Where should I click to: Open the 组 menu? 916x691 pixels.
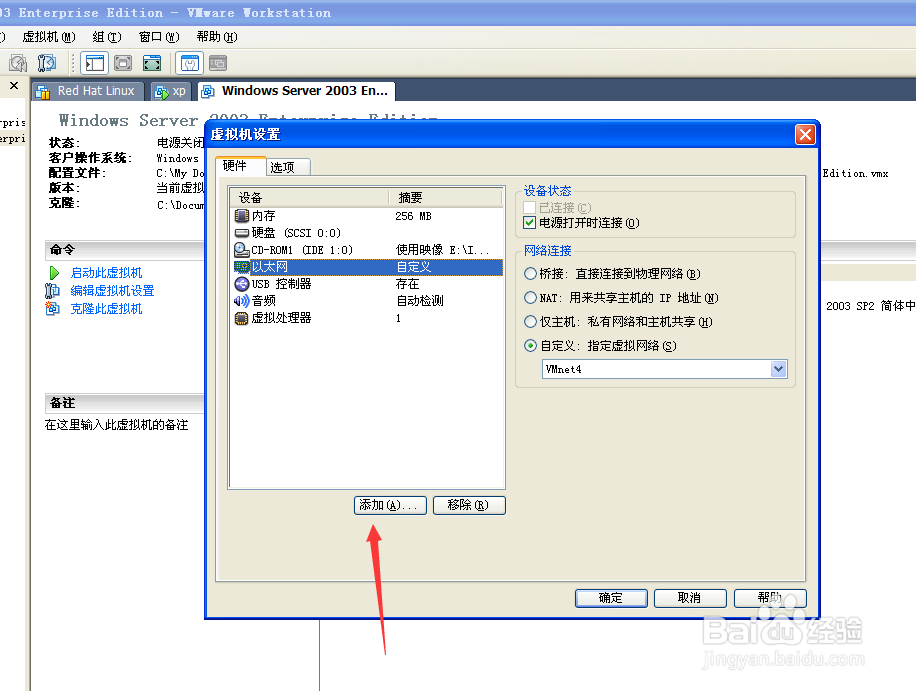coord(107,37)
